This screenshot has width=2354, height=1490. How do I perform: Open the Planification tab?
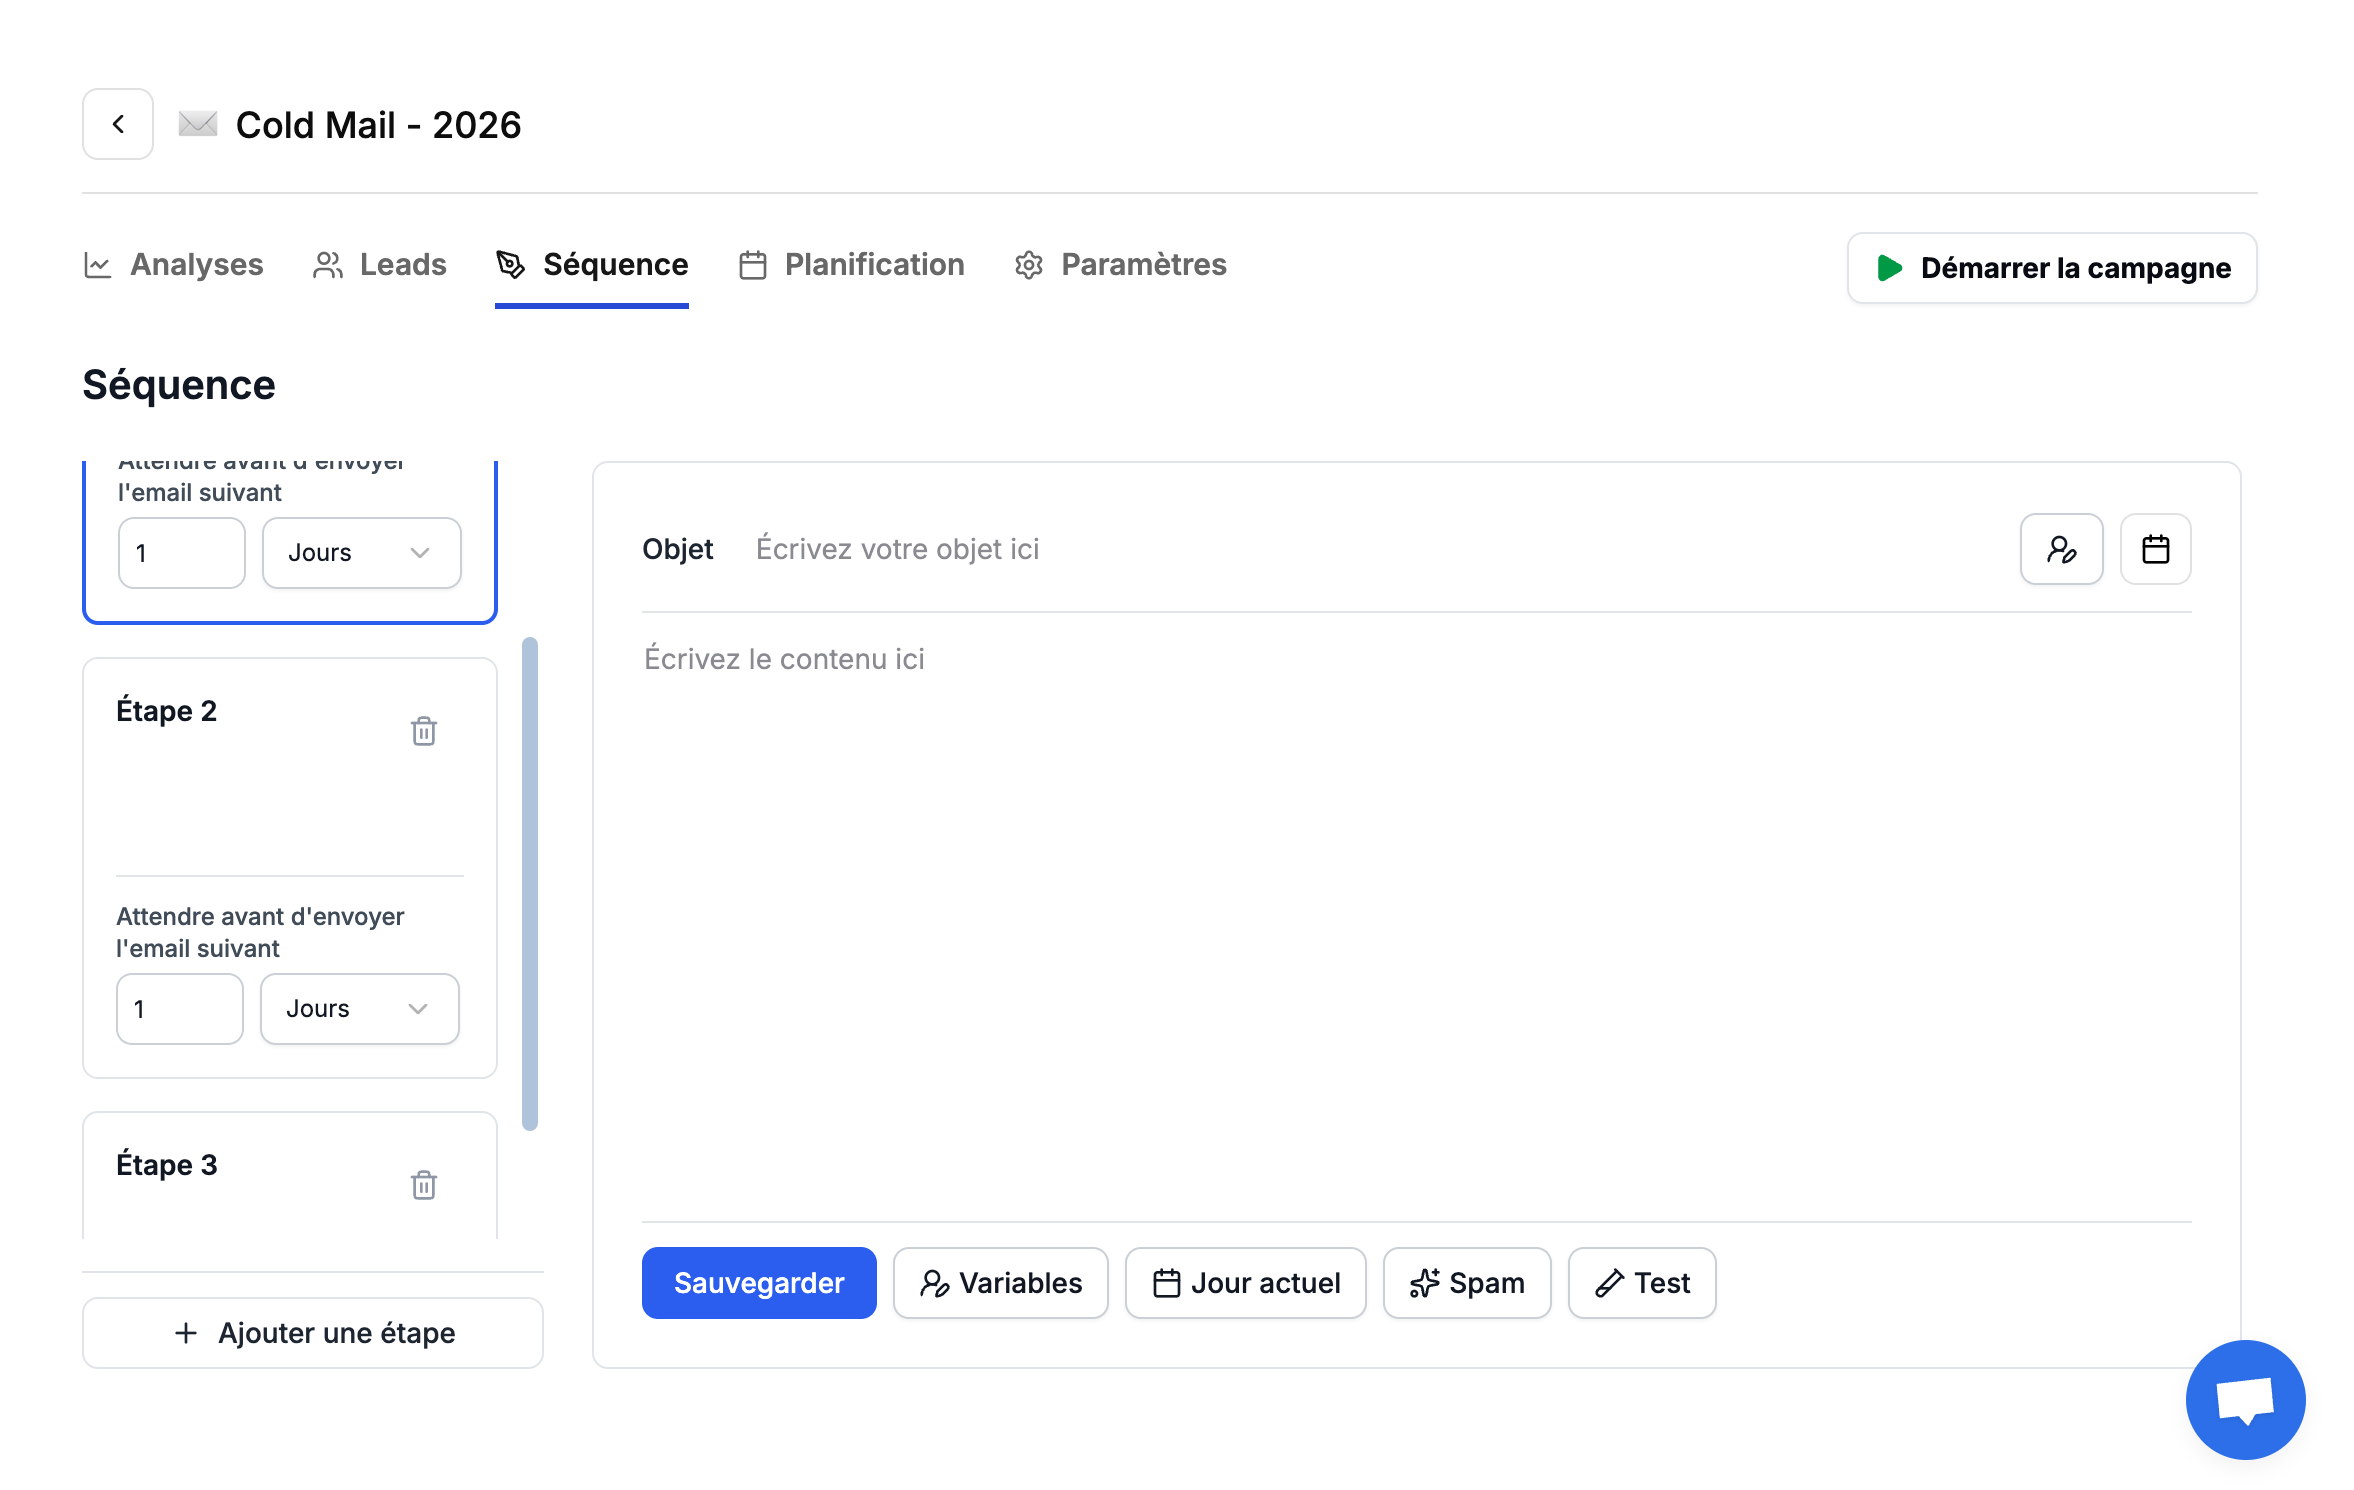point(852,265)
